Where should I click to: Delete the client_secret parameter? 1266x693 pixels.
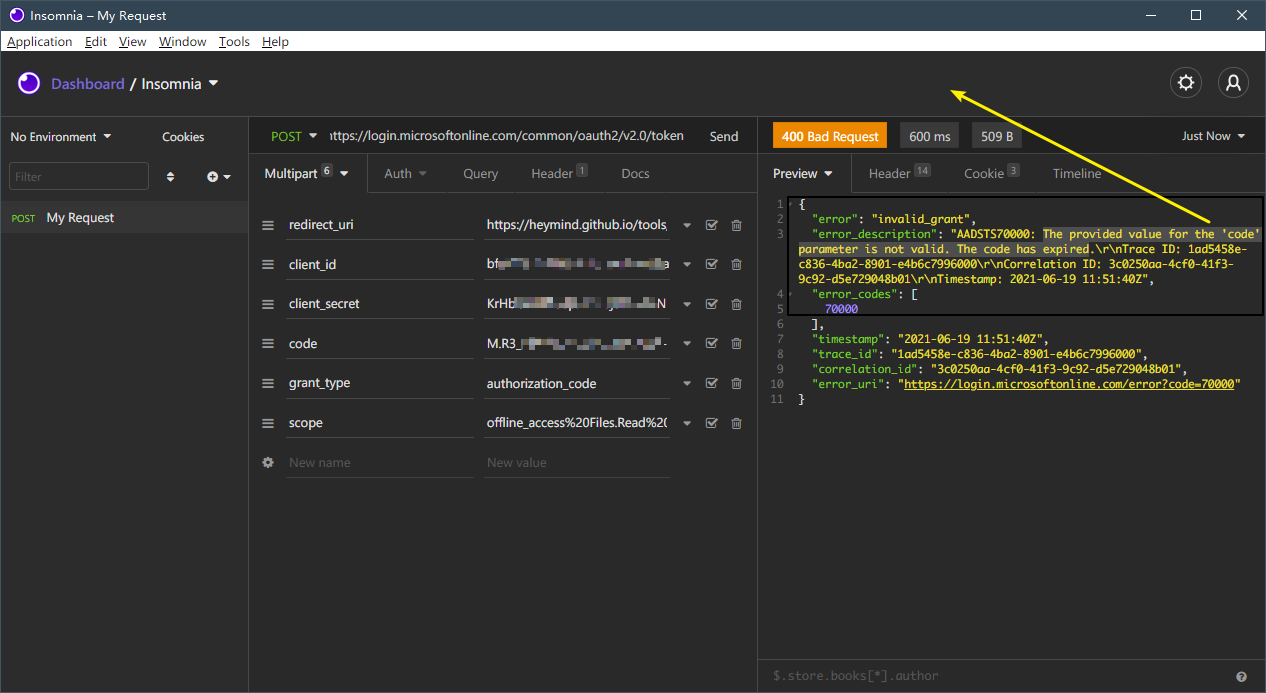[737, 304]
